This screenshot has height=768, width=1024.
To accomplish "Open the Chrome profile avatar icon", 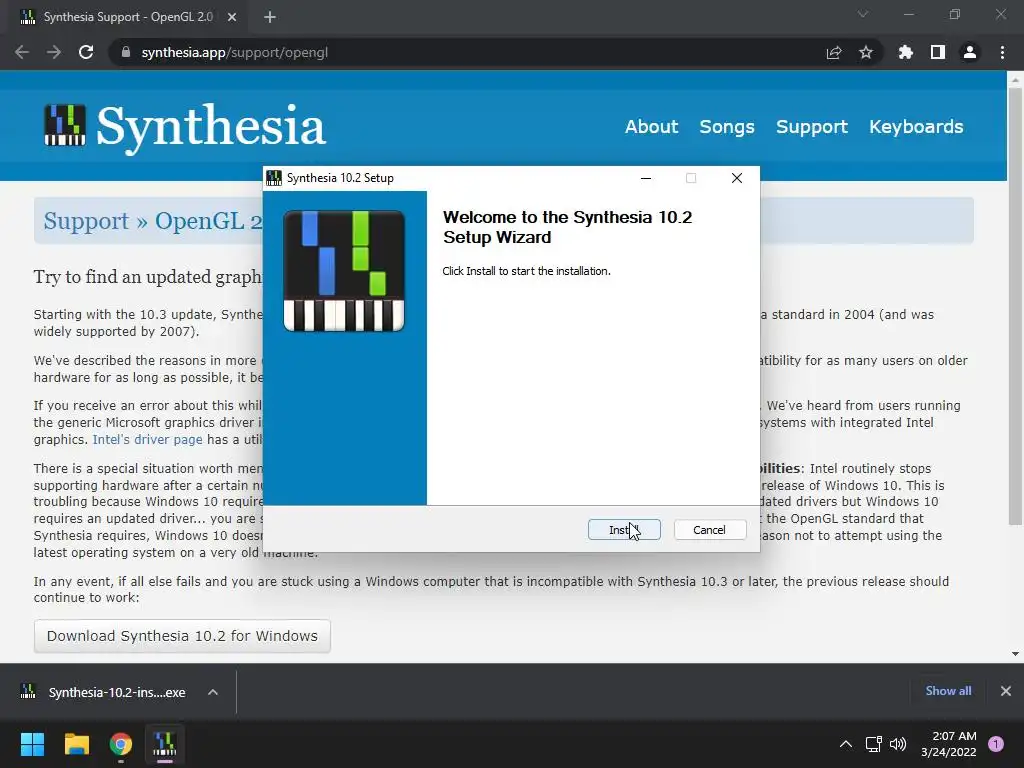I will tap(970, 52).
